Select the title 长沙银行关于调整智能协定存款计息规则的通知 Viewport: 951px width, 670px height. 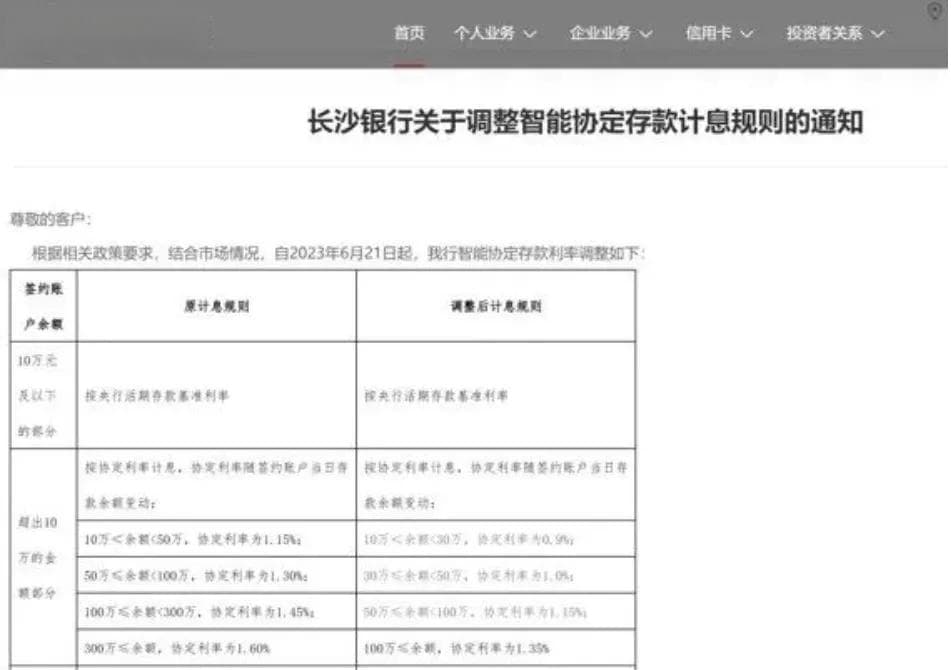click(585, 122)
